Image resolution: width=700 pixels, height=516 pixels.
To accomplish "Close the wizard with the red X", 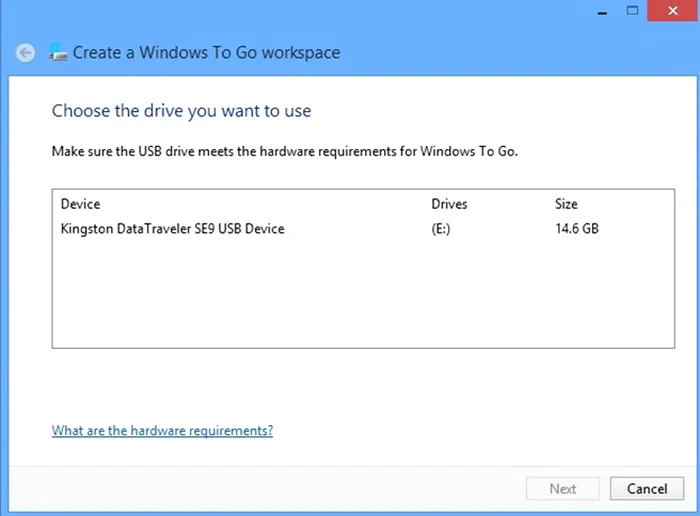I will 673,11.
